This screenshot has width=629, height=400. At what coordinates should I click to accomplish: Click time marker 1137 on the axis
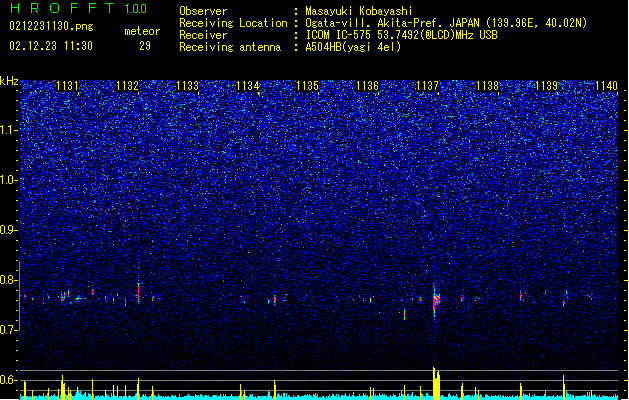(x=428, y=86)
